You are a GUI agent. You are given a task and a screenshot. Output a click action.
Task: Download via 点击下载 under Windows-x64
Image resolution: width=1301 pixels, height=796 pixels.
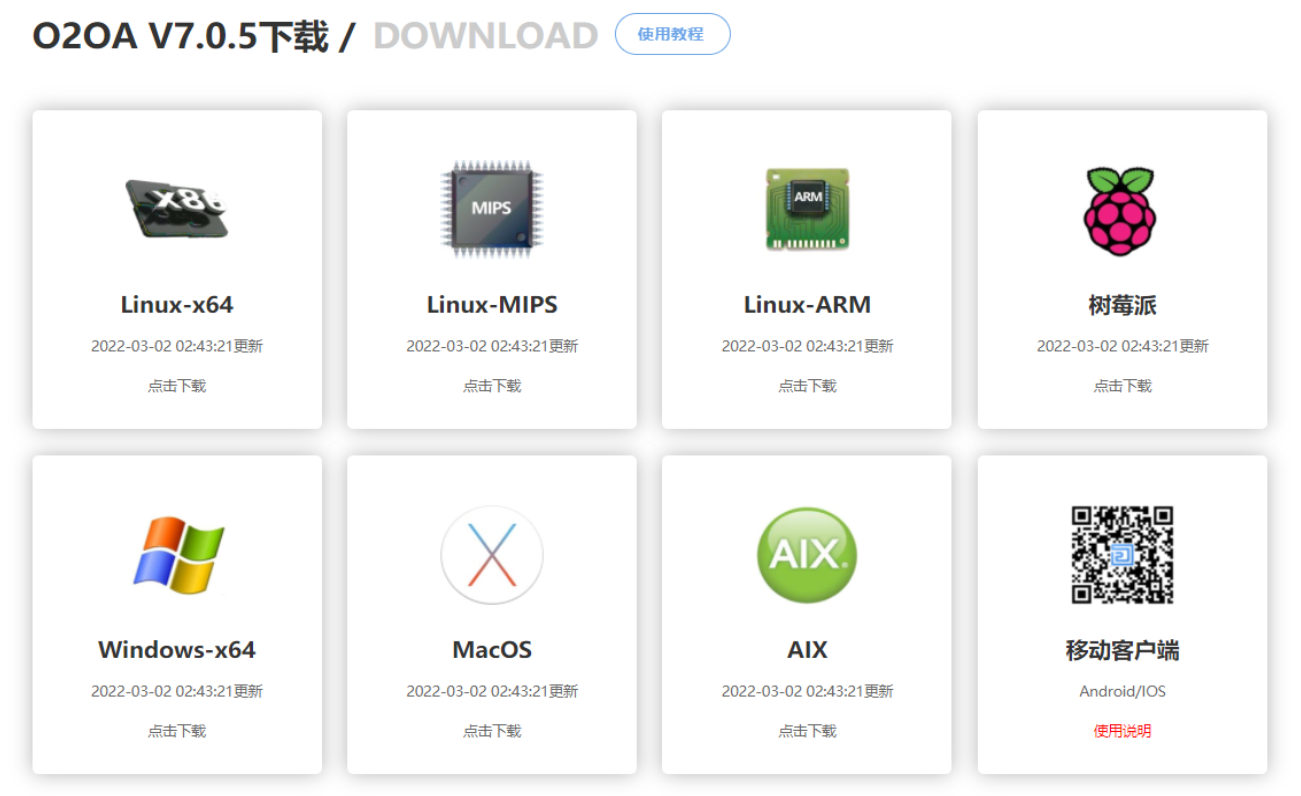coord(177,730)
